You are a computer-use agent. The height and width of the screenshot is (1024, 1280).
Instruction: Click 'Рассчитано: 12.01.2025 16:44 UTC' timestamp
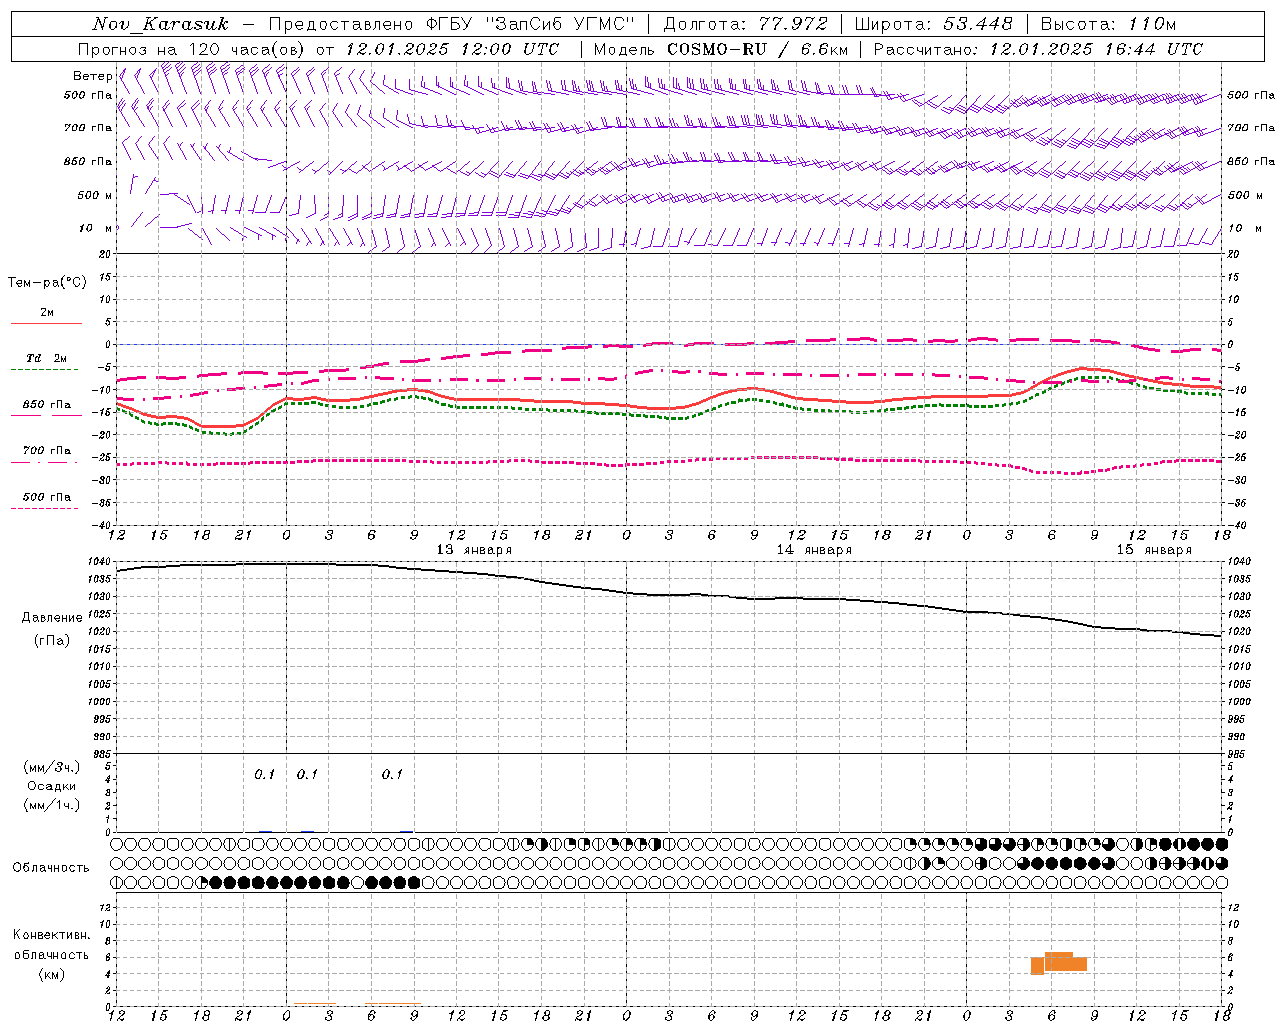tap(1038, 49)
